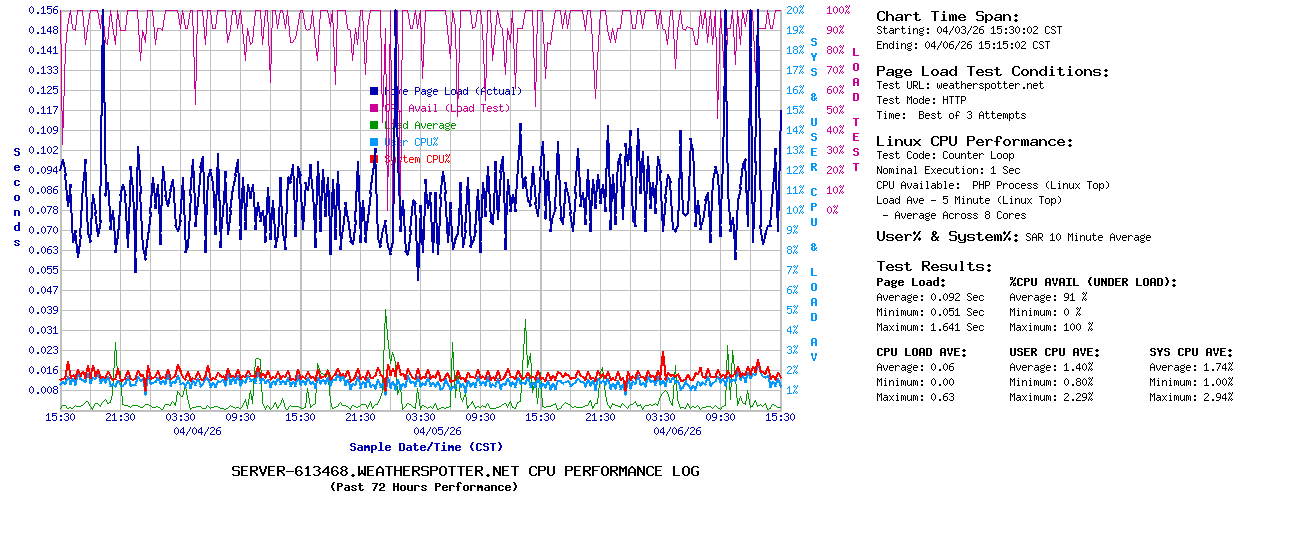Click the weatherspotter.net Test URL text
This screenshot has height=550, width=1300.
[989, 86]
